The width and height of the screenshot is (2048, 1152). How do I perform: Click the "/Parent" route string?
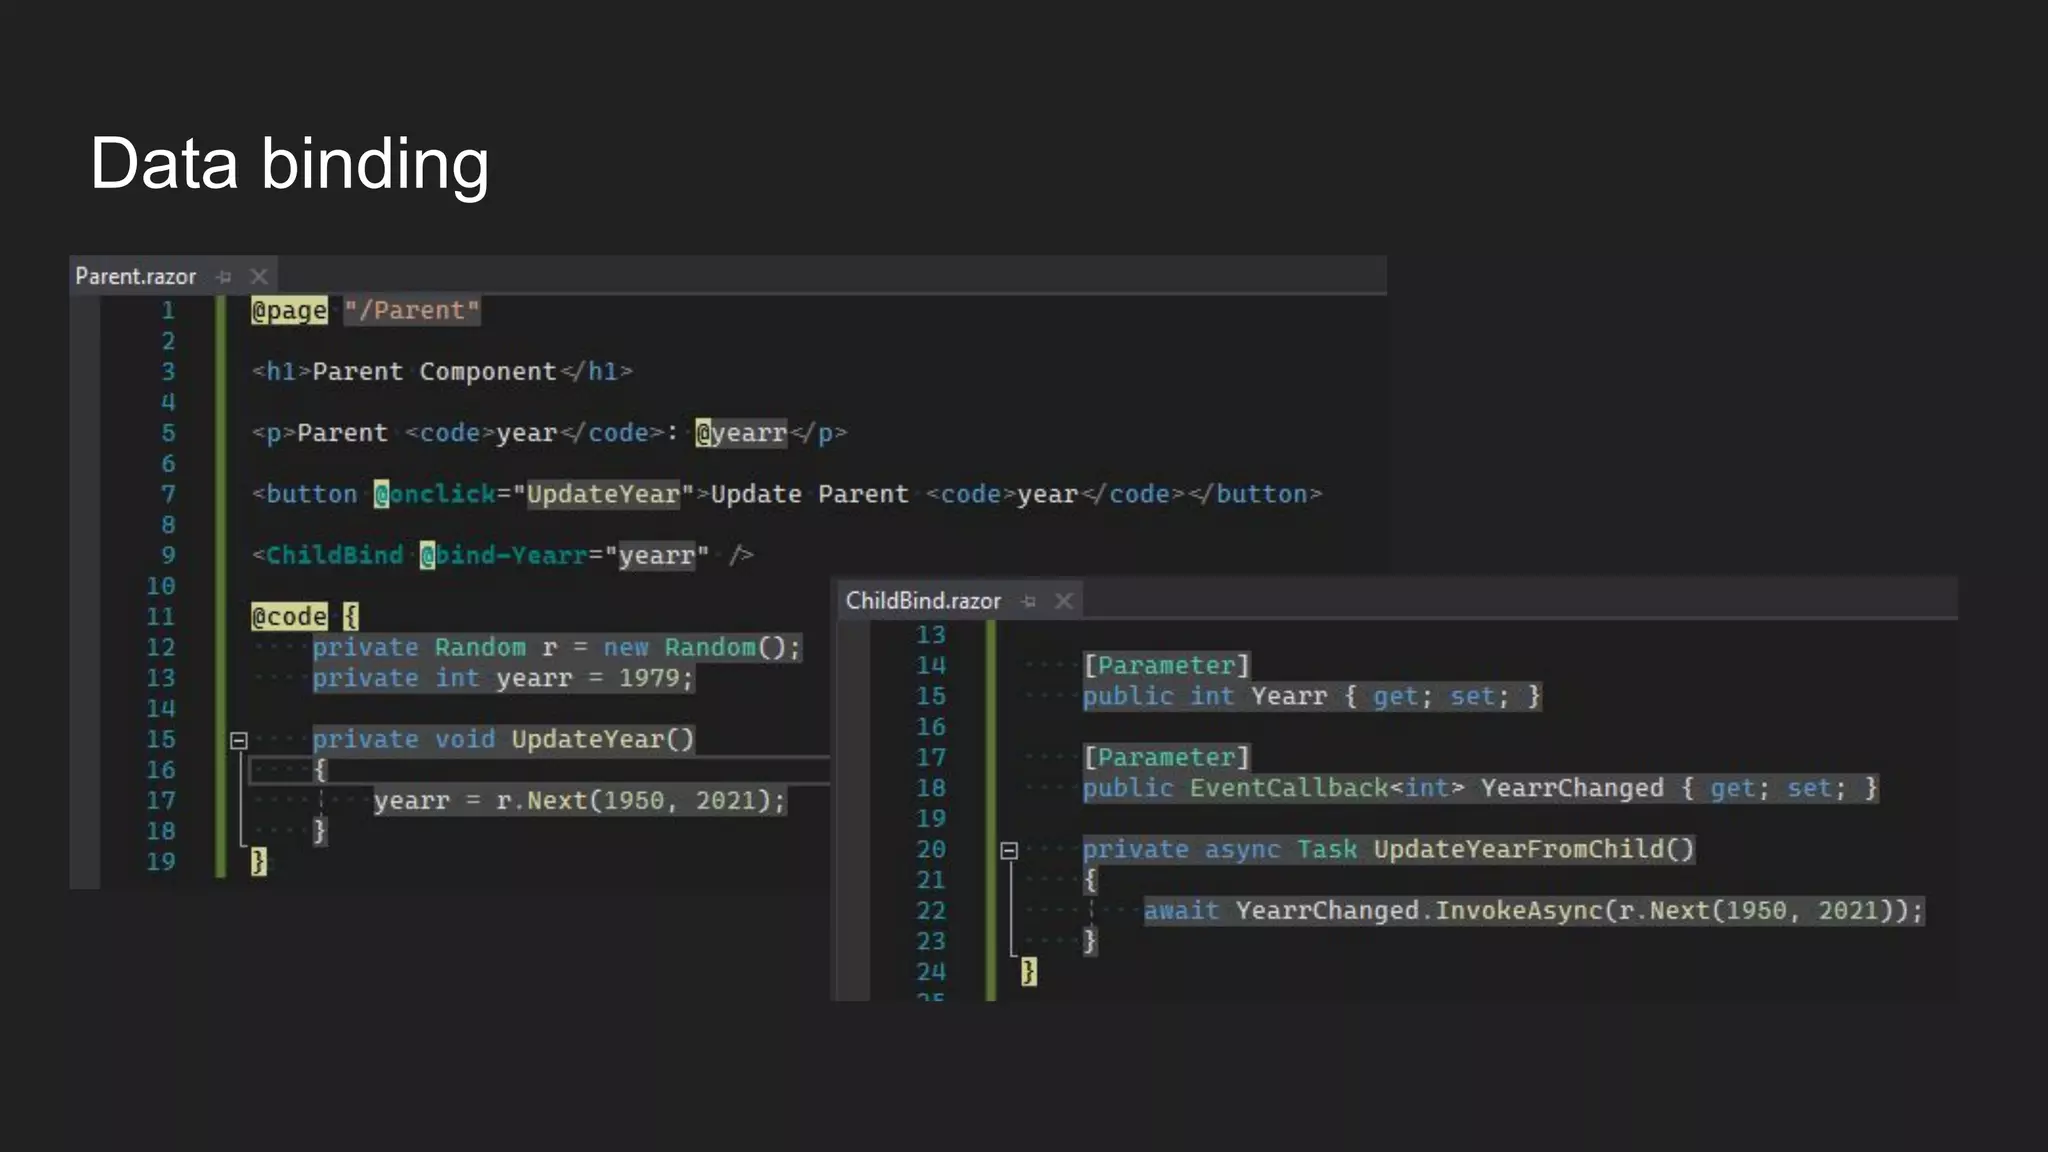point(412,311)
